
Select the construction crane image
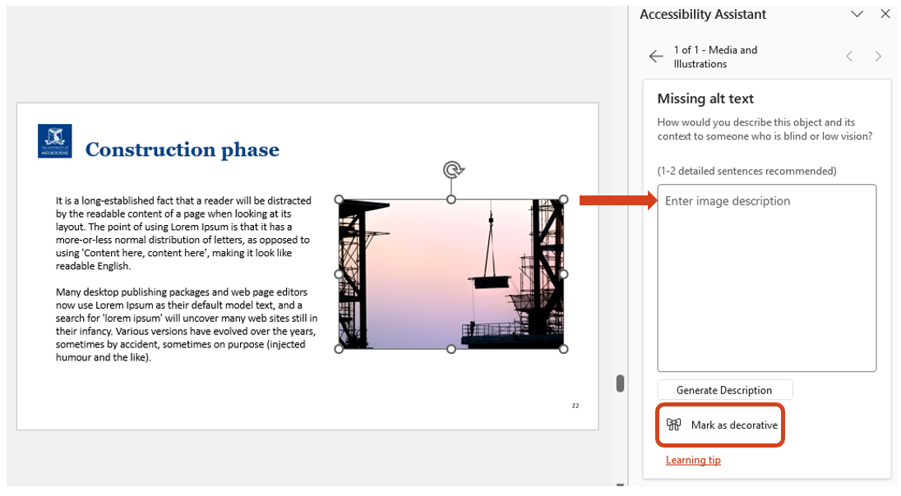[451, 274]
